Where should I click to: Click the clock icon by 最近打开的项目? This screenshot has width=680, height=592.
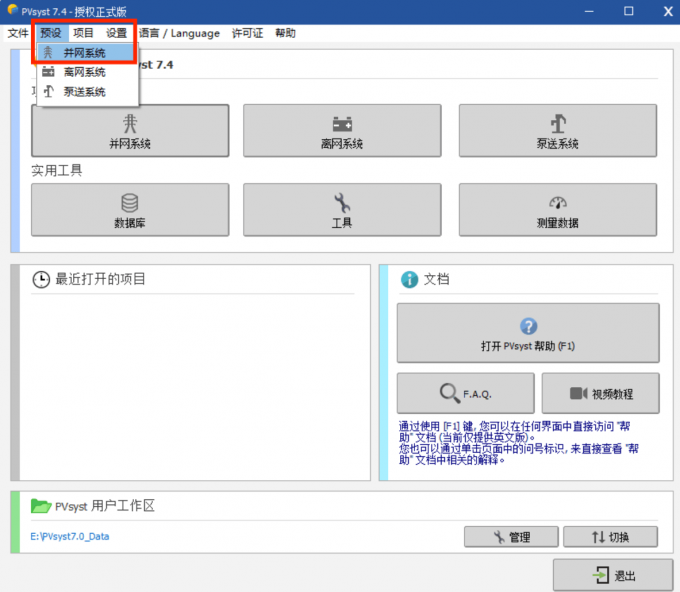tap(41, 280)
